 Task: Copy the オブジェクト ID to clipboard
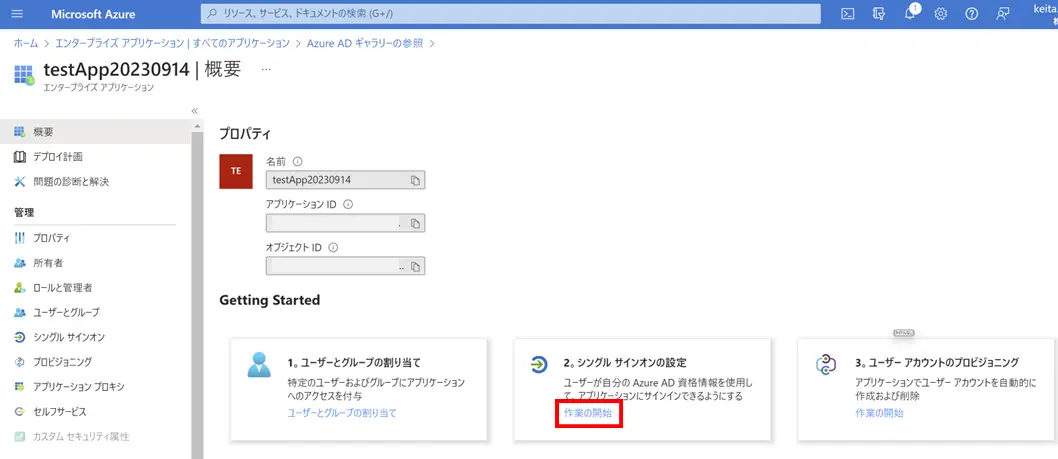(x=416, y=267)
